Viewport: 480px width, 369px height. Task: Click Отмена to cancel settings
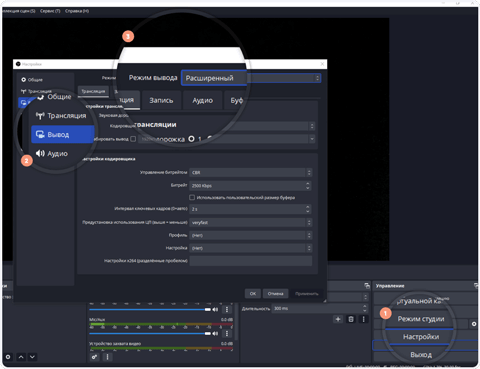tap(275, 294)
